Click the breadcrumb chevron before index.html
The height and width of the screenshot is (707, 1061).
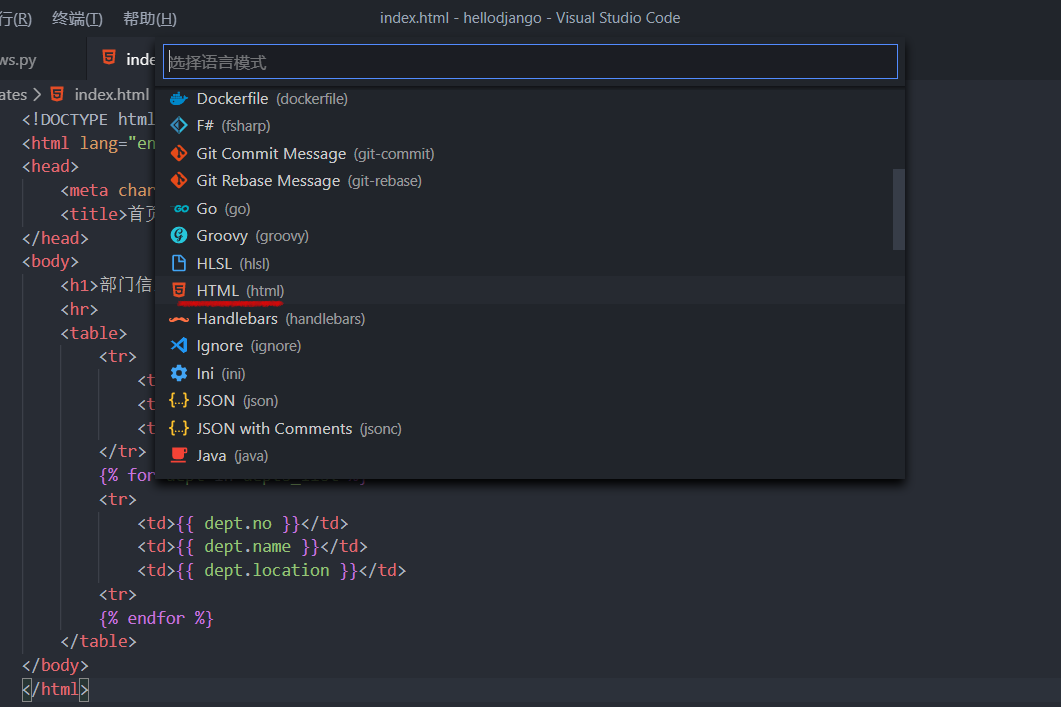(x=37, y=94)
